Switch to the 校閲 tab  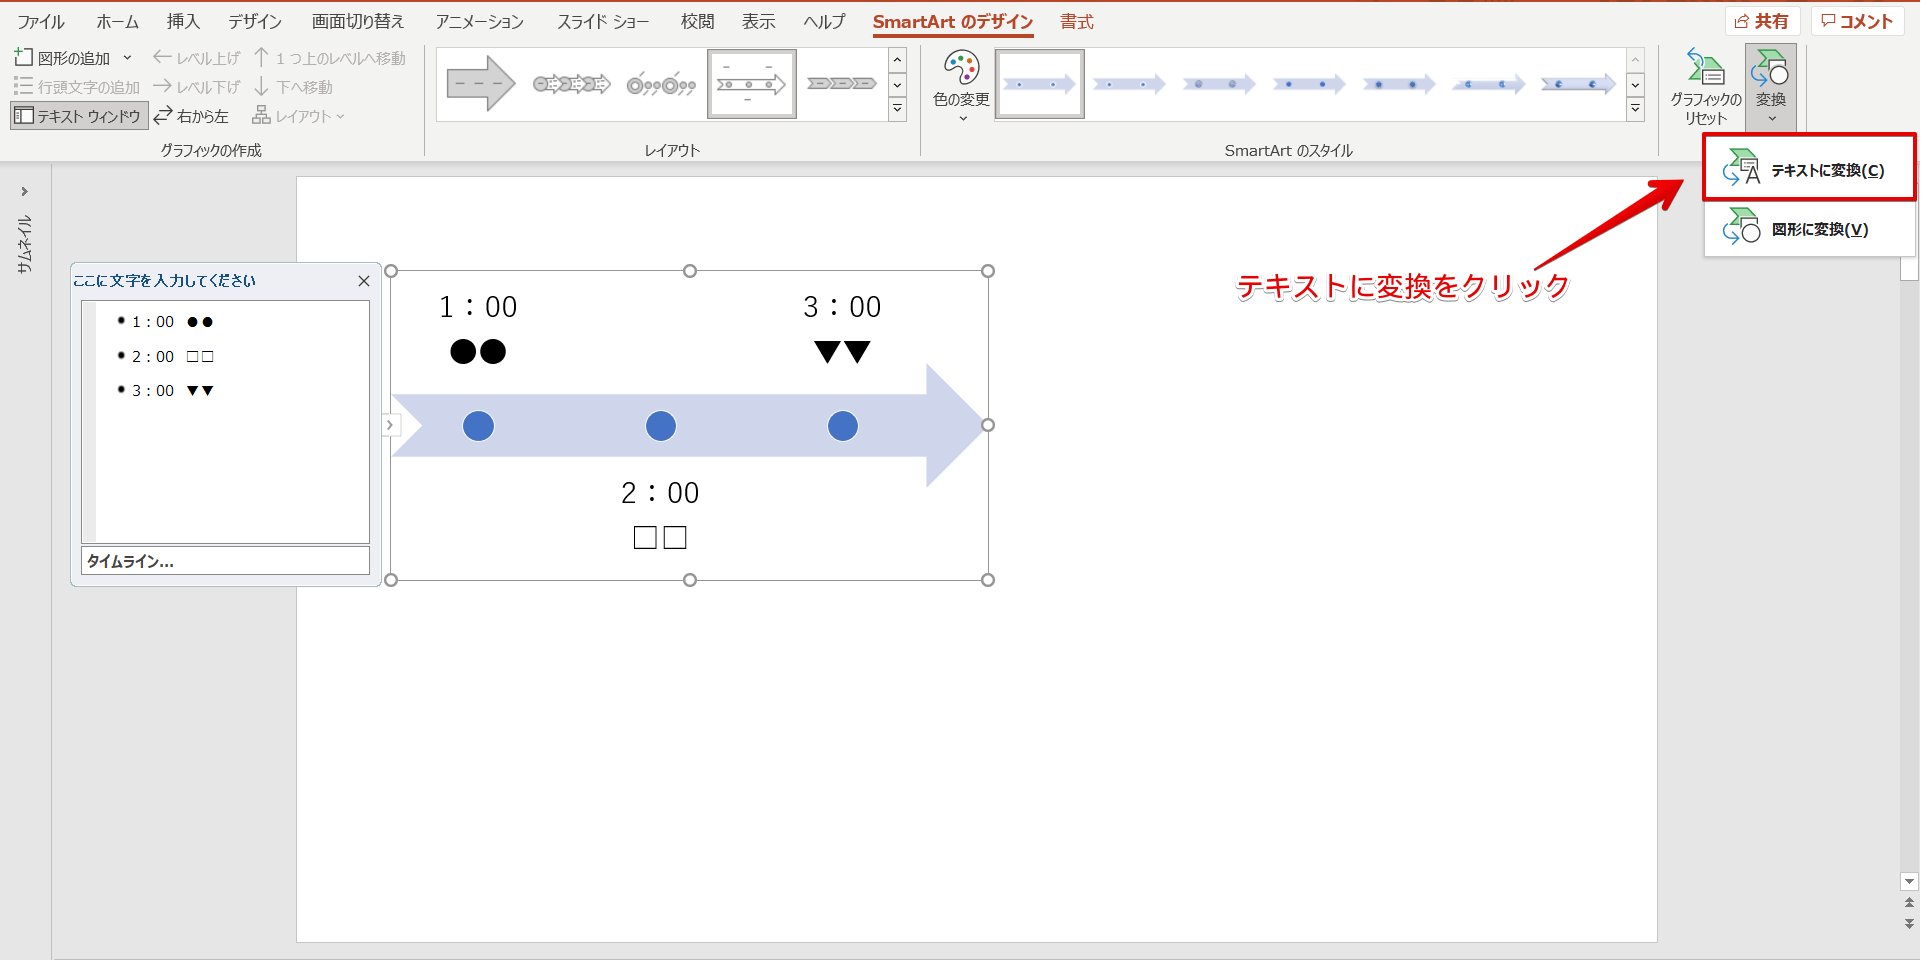click(x=697, y=21)
